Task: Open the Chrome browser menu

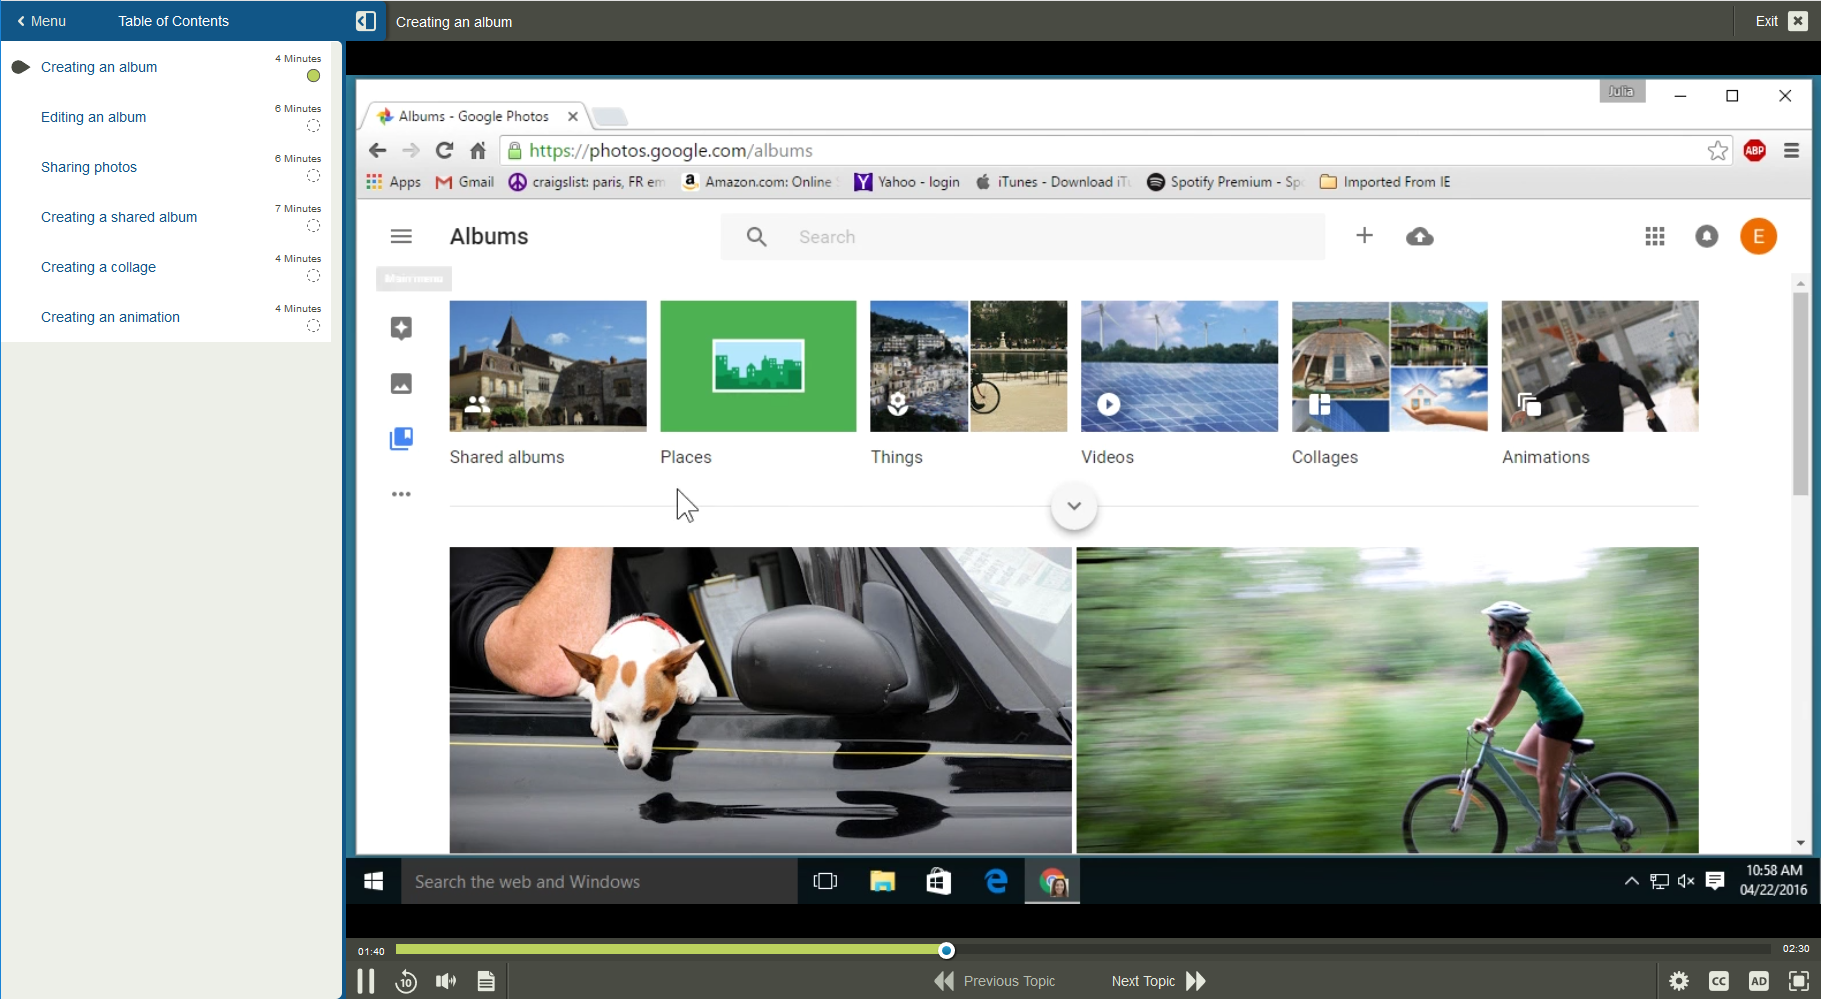Action: click(x=1791, y=150)
